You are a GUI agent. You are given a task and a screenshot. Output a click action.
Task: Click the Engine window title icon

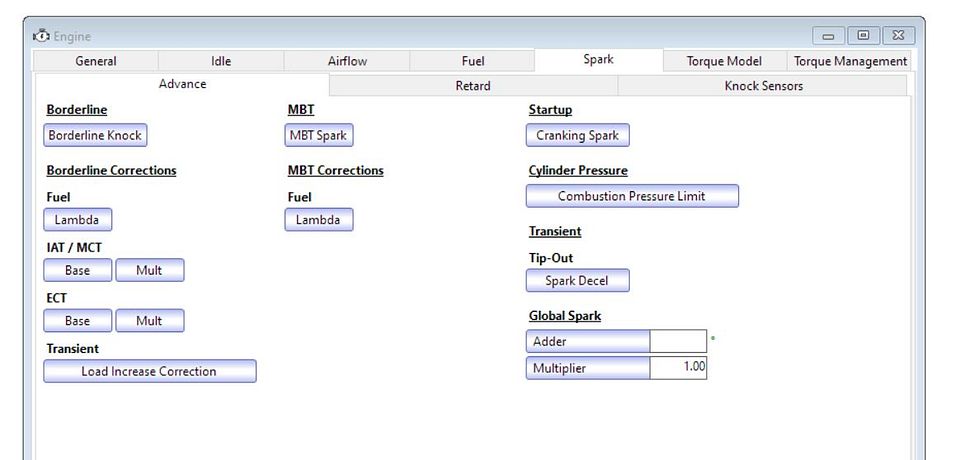pos(41,36)
